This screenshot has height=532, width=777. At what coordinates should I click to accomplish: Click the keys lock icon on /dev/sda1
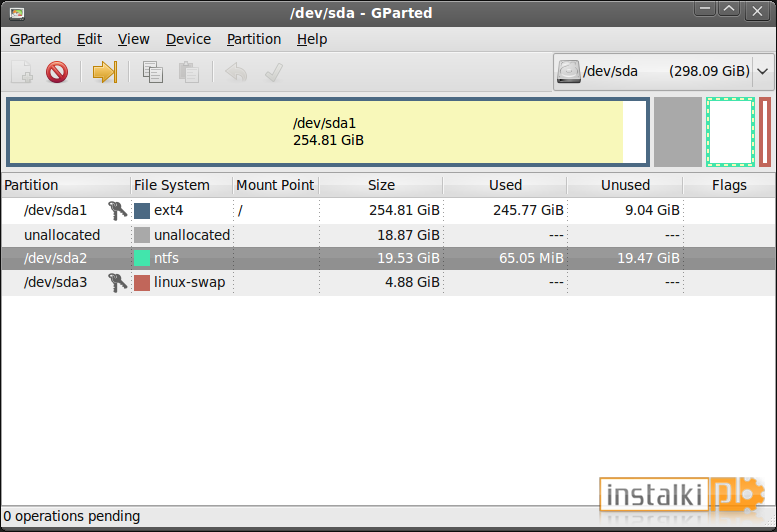click(117, 211)
